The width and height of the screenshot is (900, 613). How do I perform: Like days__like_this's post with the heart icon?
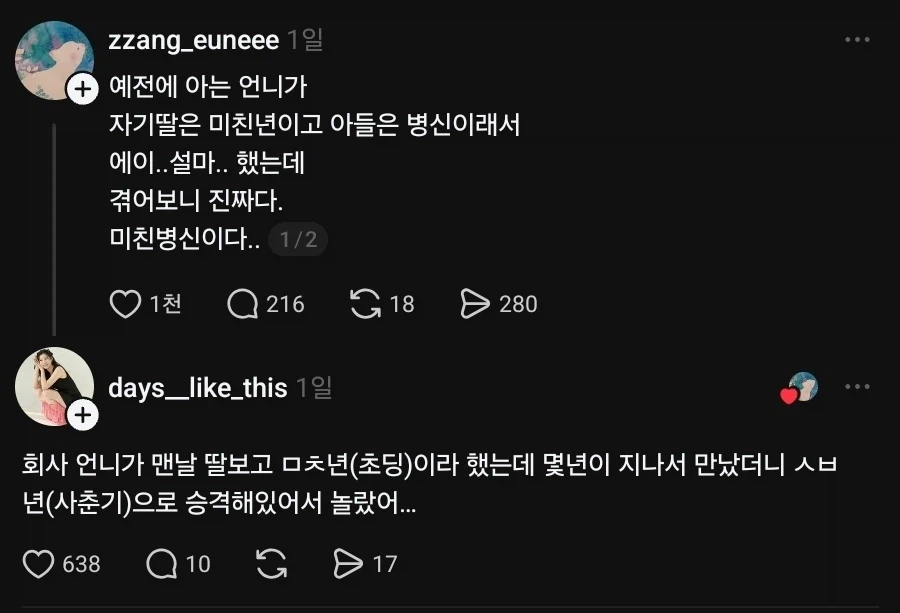click(39, 562)
